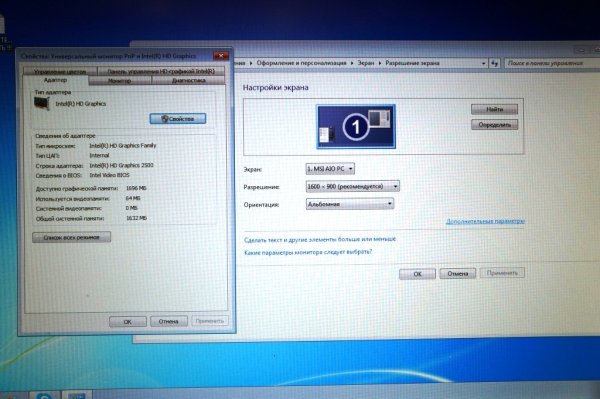Select the monitor 1 preview thumbnail
The height and width of the screenshot is (399, 600).
tap(356, 127)
